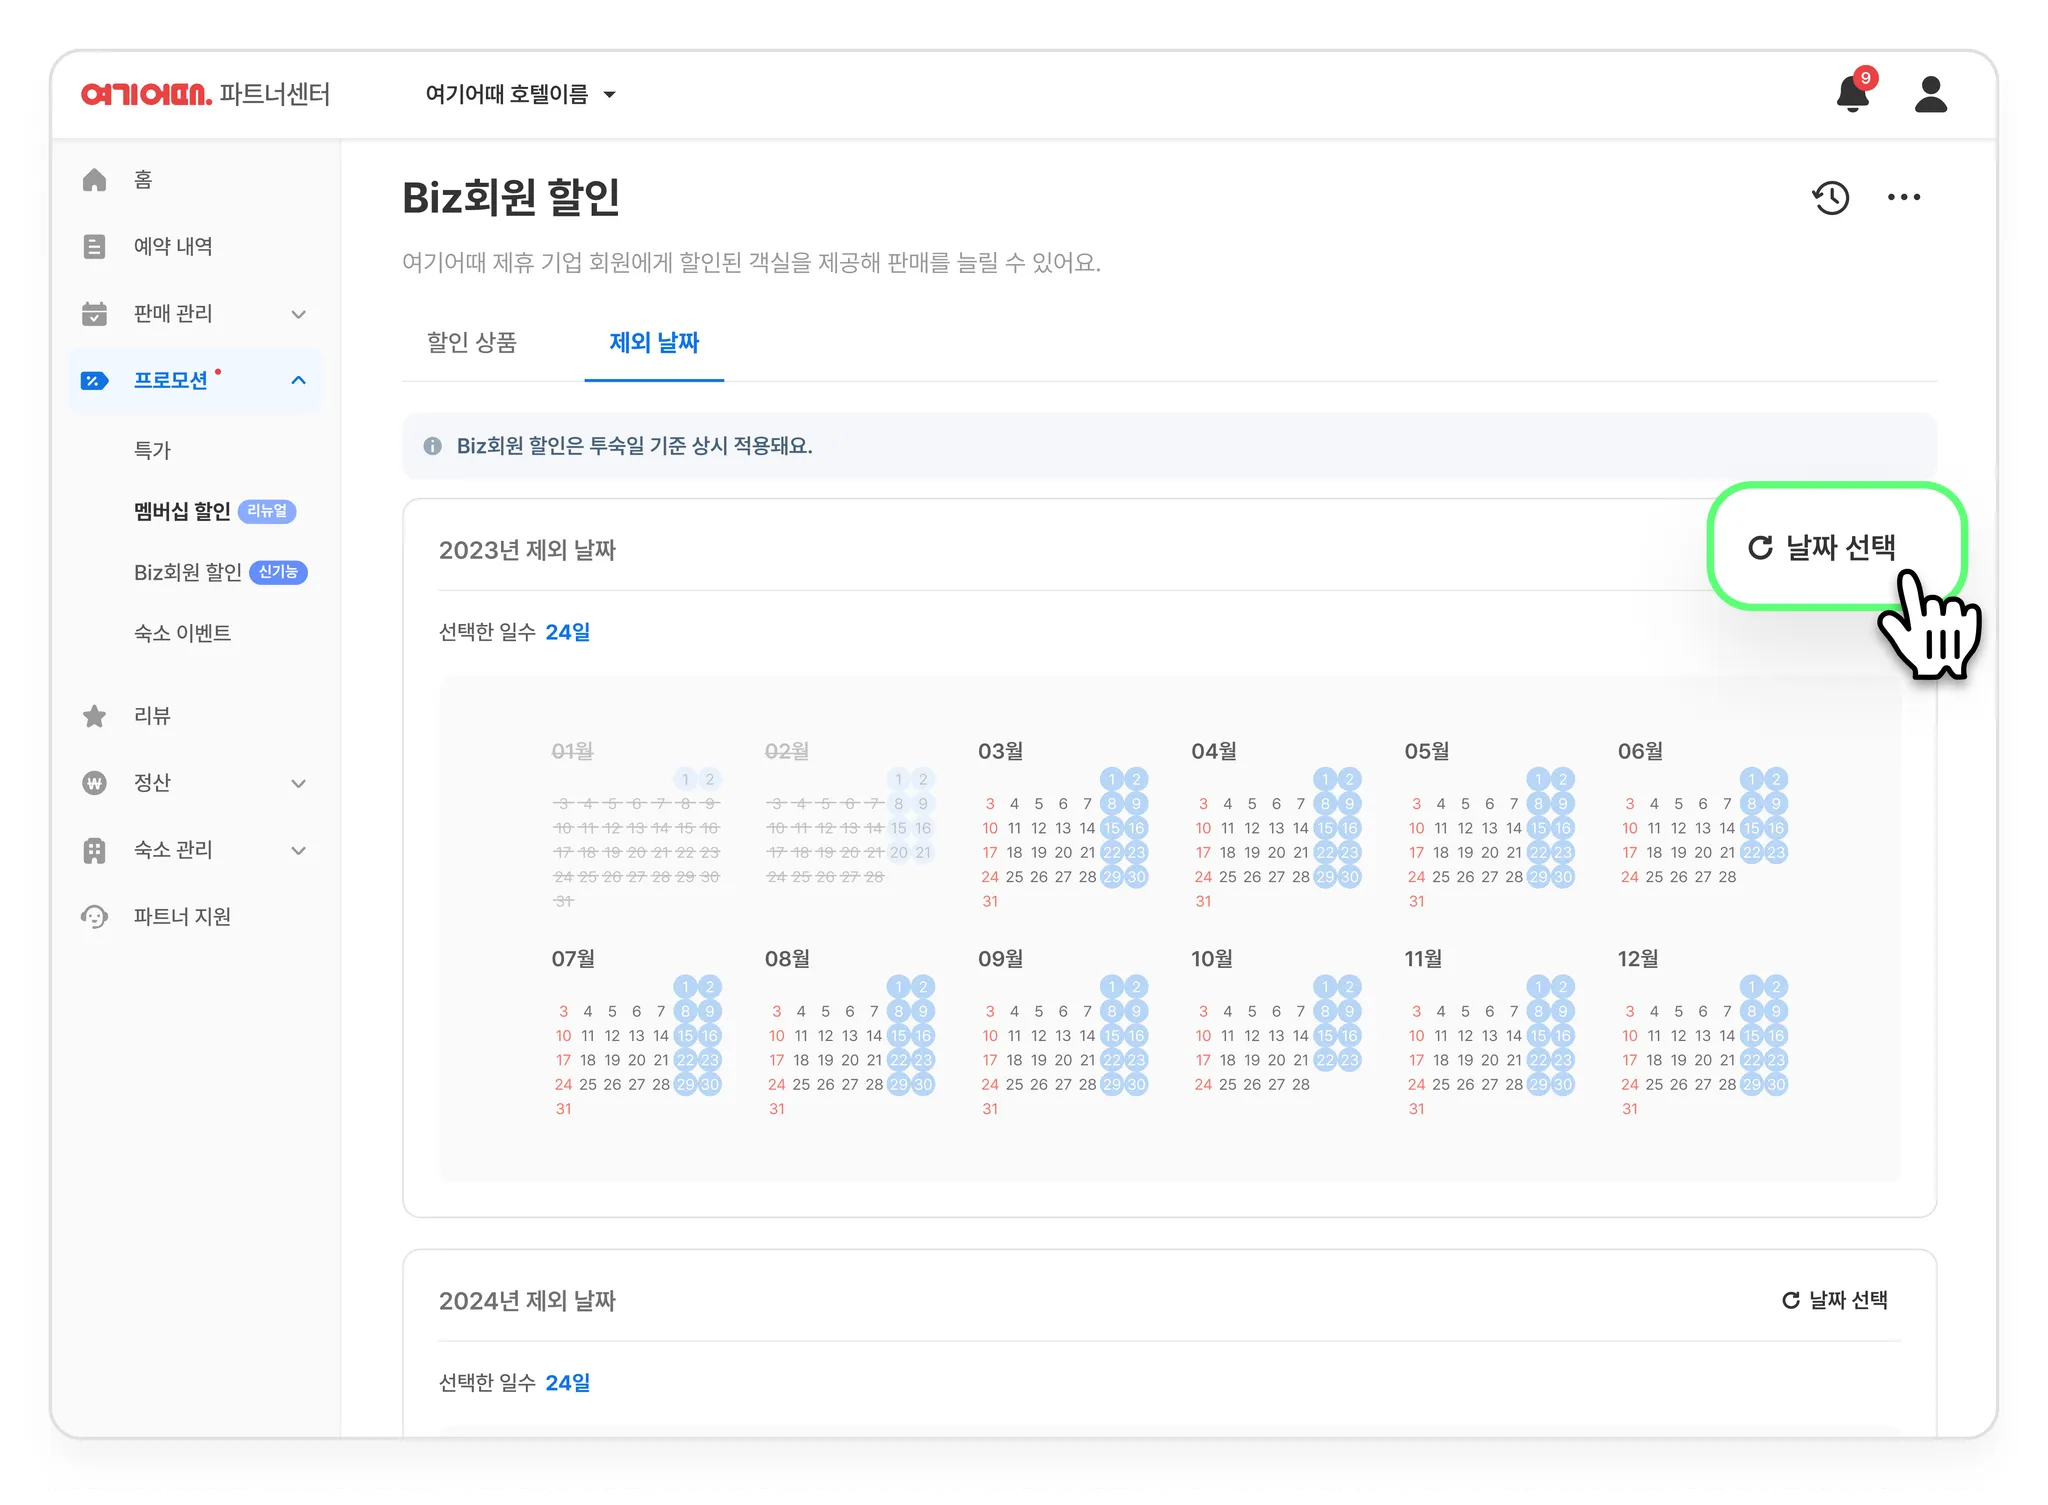The image size is (2048, 1505).
Task: Open the 리뷰 star menu item
Action: coord(152,716)
